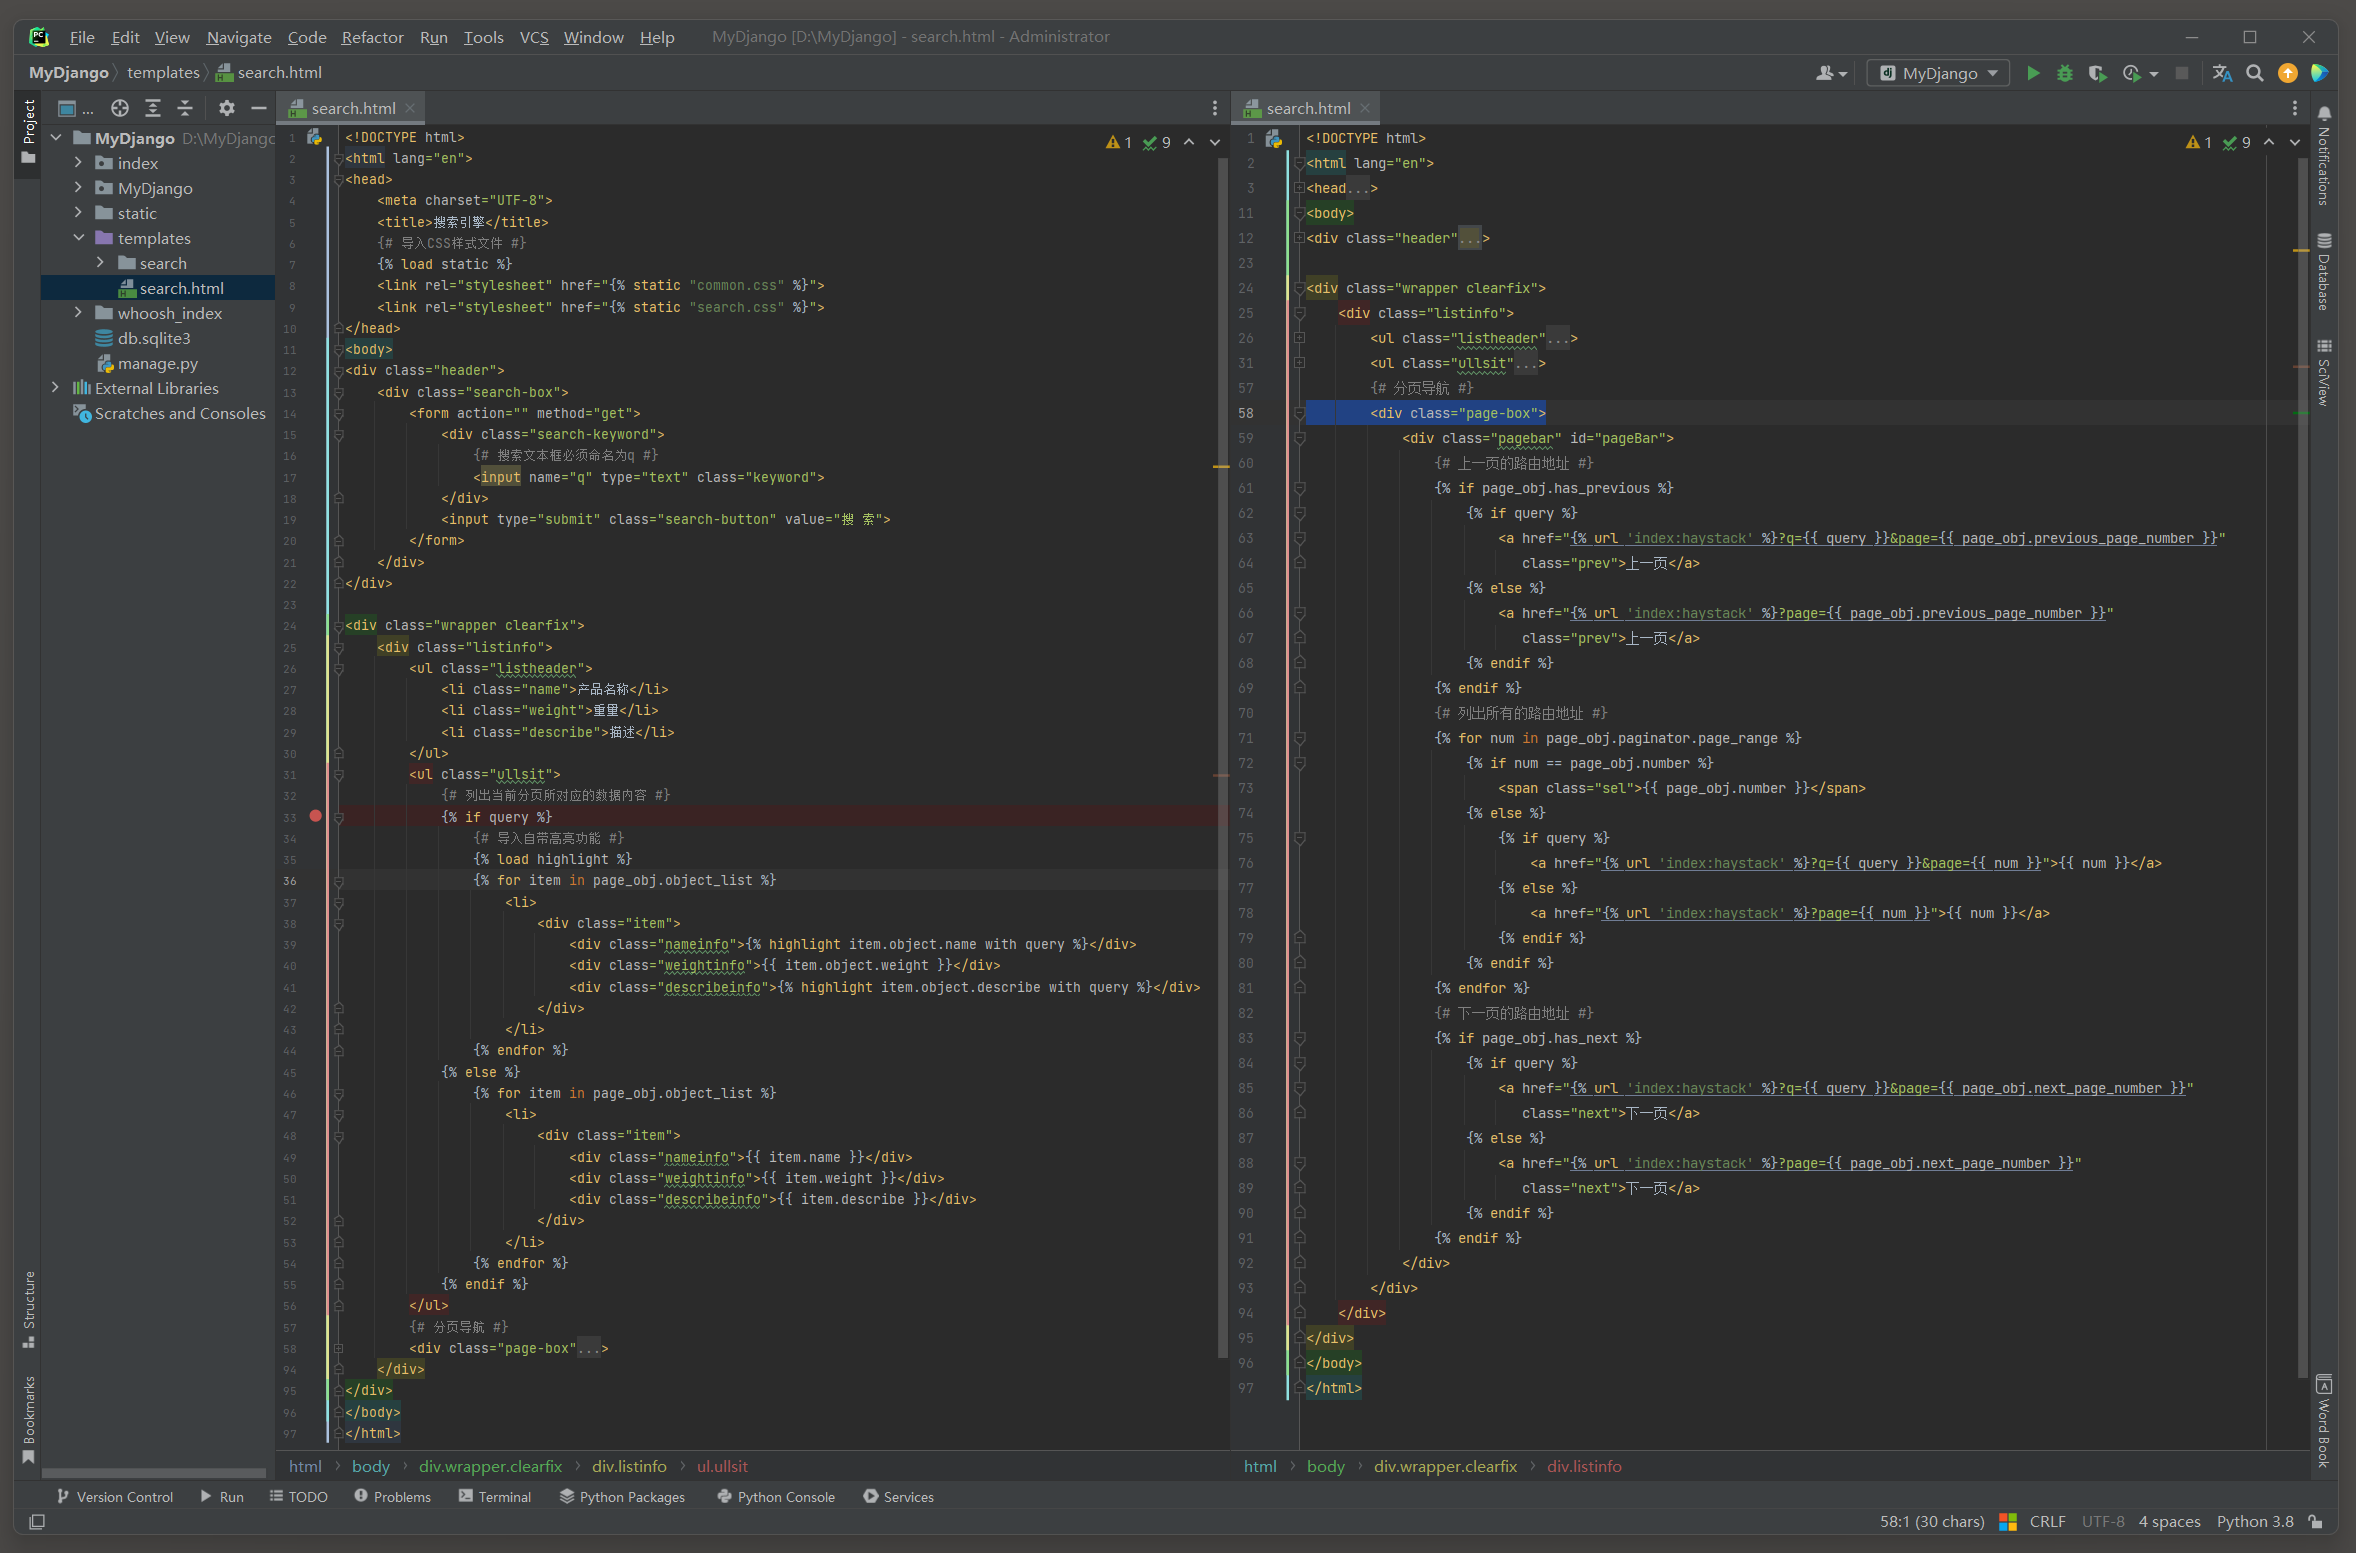Open the Refactor menu
The width and height of the screenshot is (2356, 1553).
click(x=372, y=37)
